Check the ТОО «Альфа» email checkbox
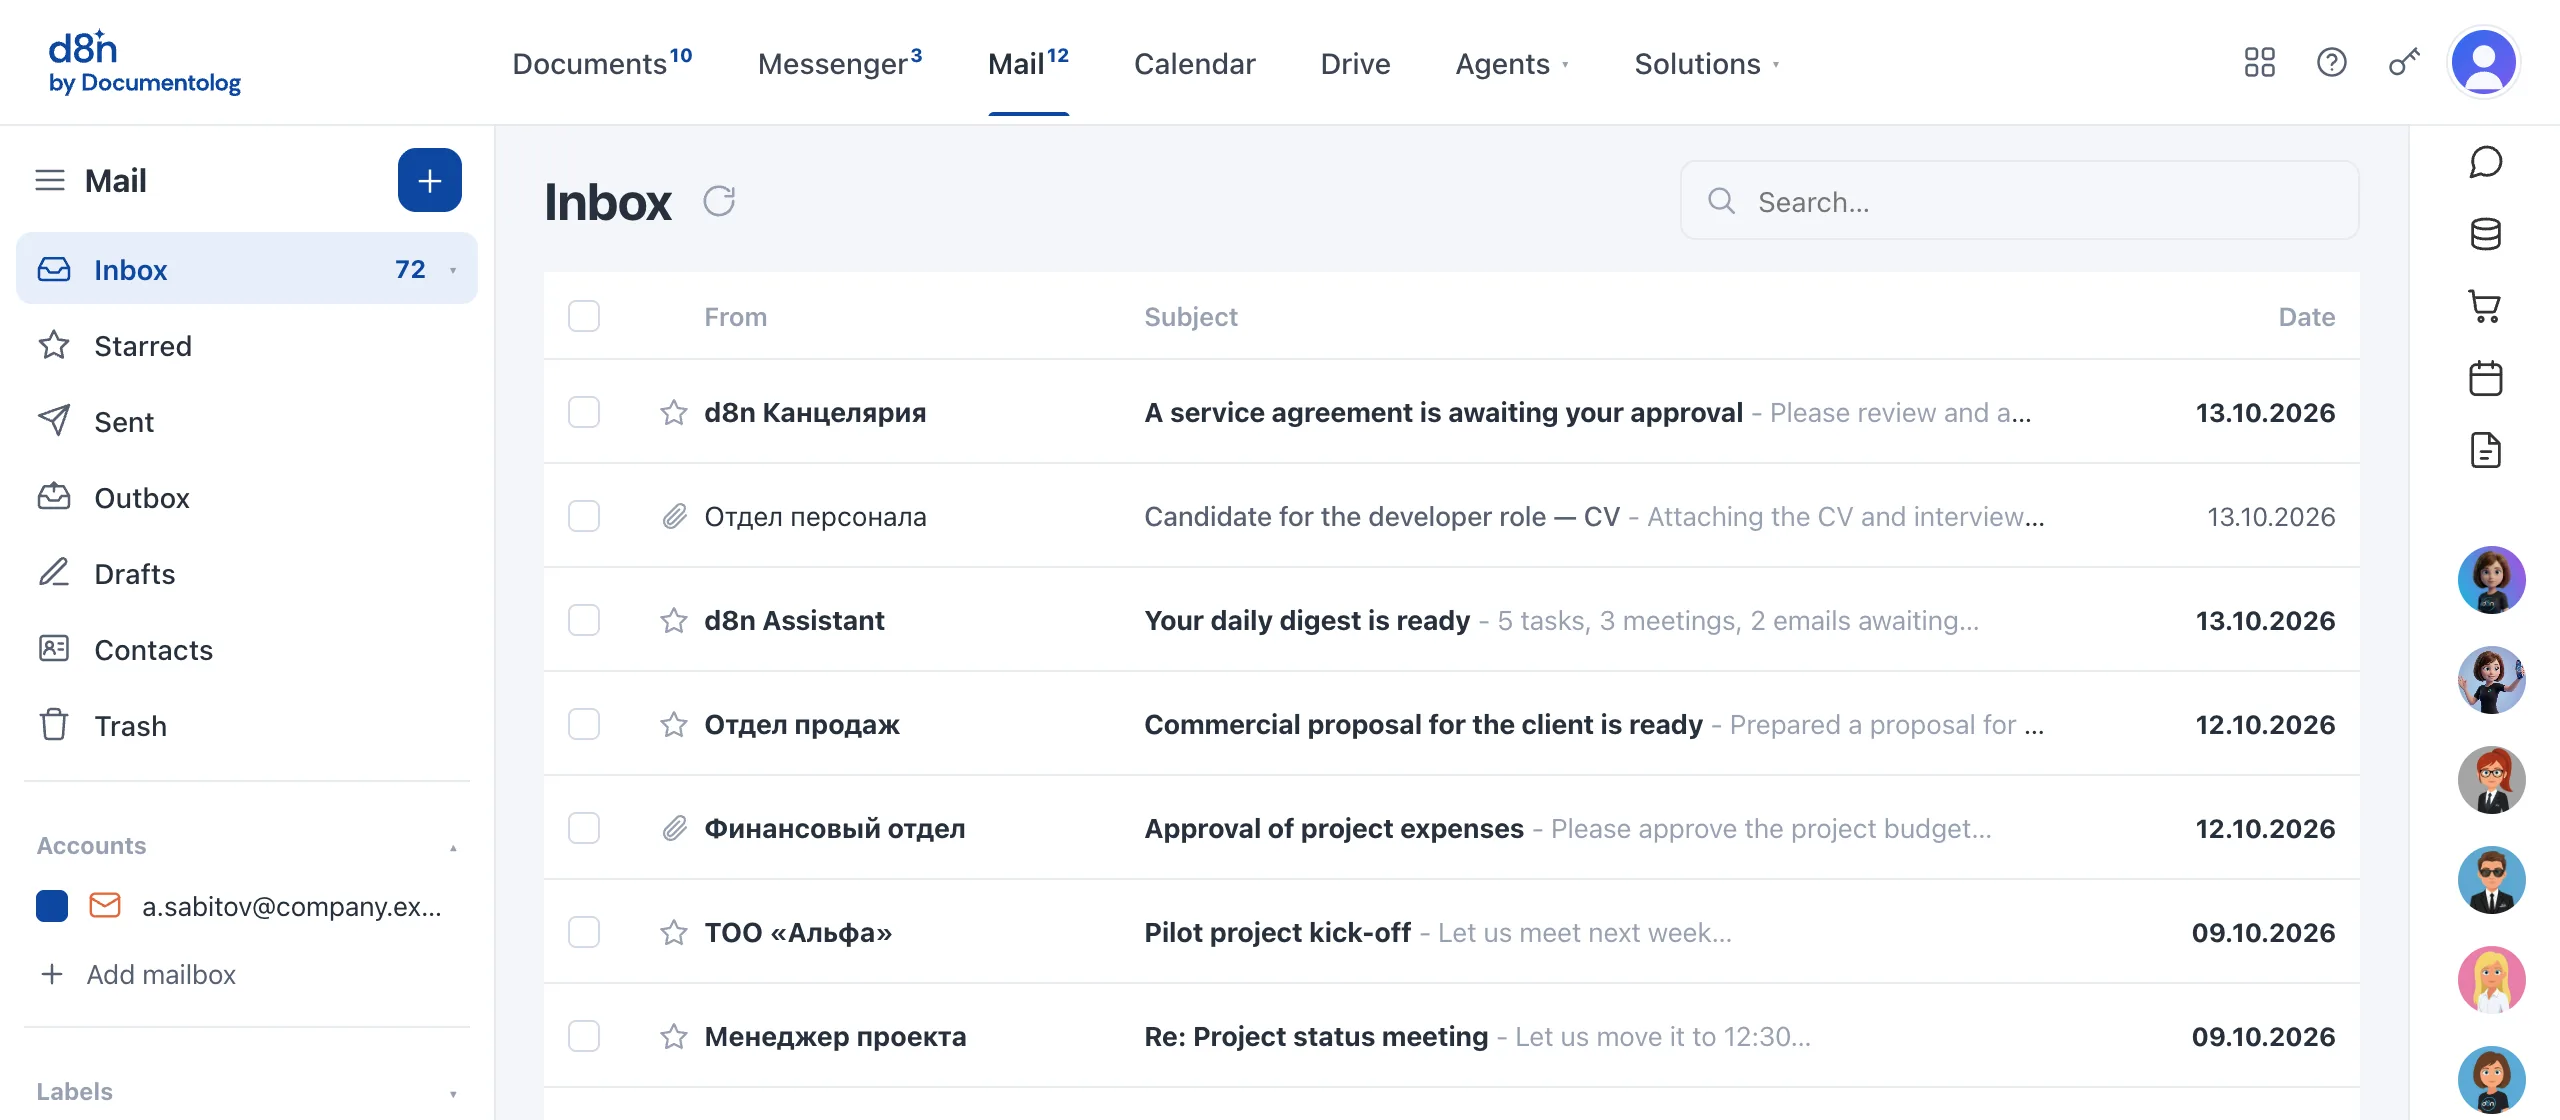The height and width of the screenshot is (1120, 2560). 584,932
